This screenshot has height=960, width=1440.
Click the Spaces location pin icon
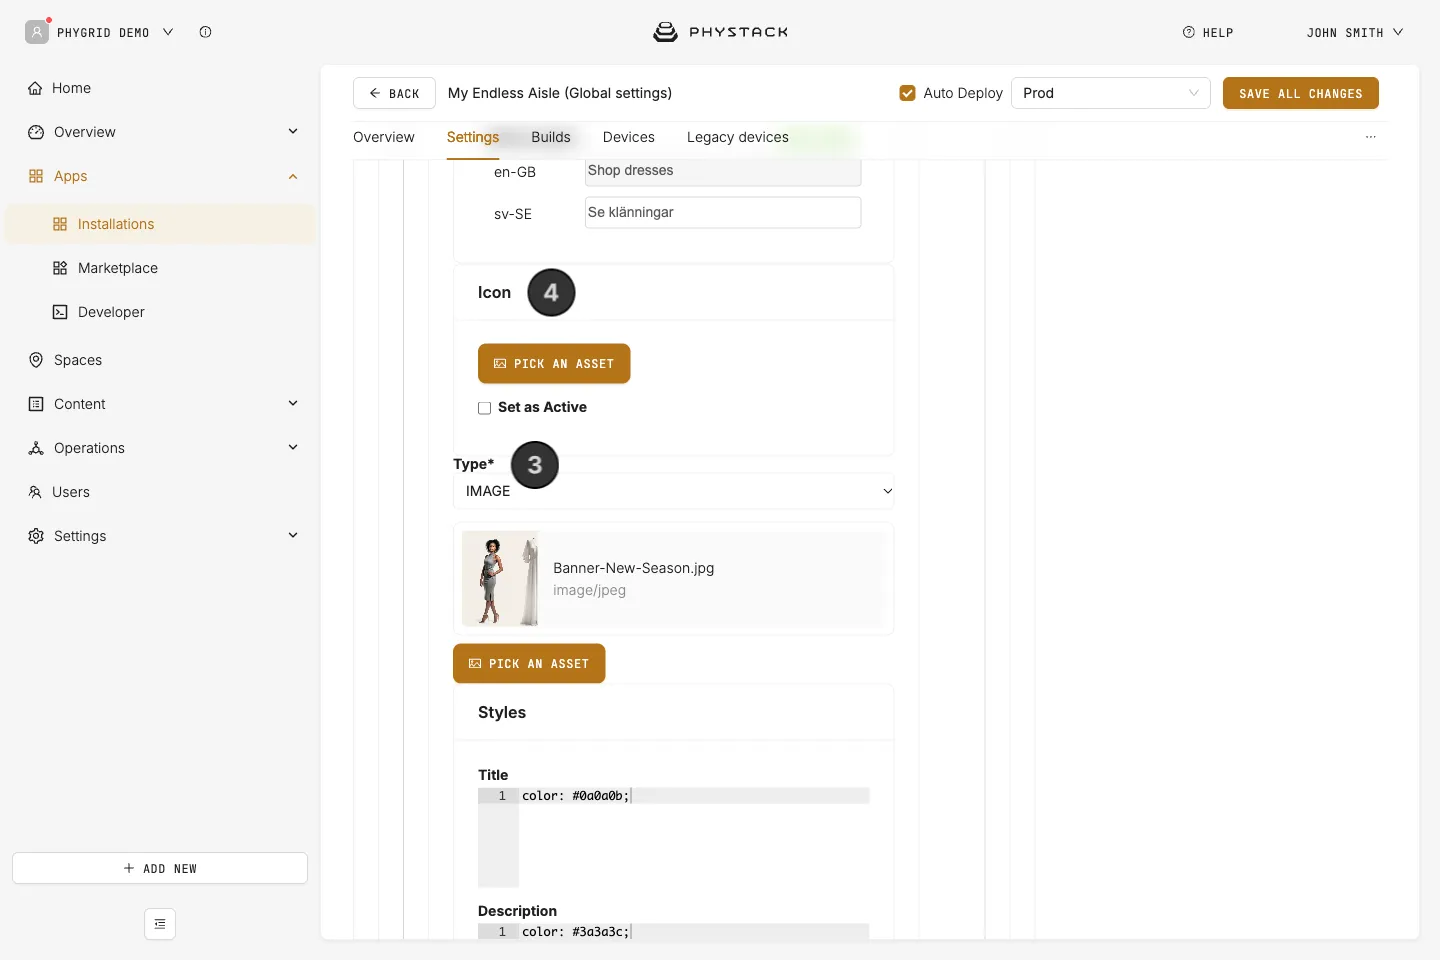pyautogui.click(x=36, y=360)
